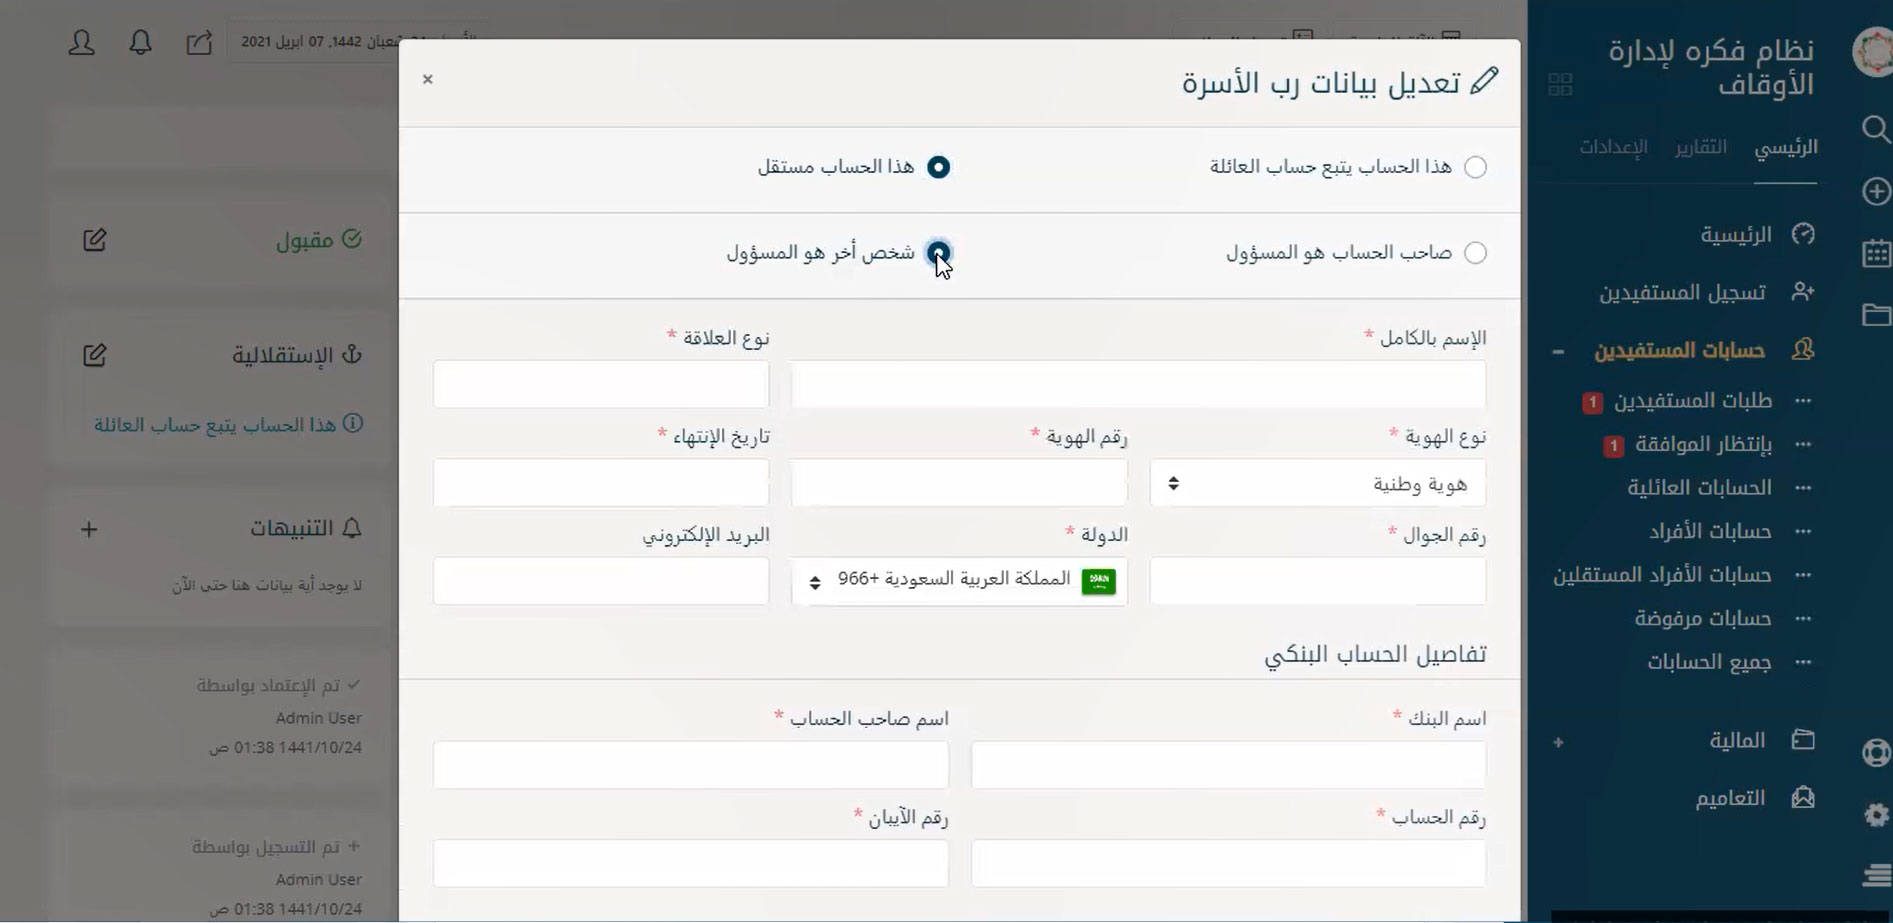The height and width of the screenshot is (923, 1893).
Task: Click the edit icon next to مقبول
Action: [95, 240]
